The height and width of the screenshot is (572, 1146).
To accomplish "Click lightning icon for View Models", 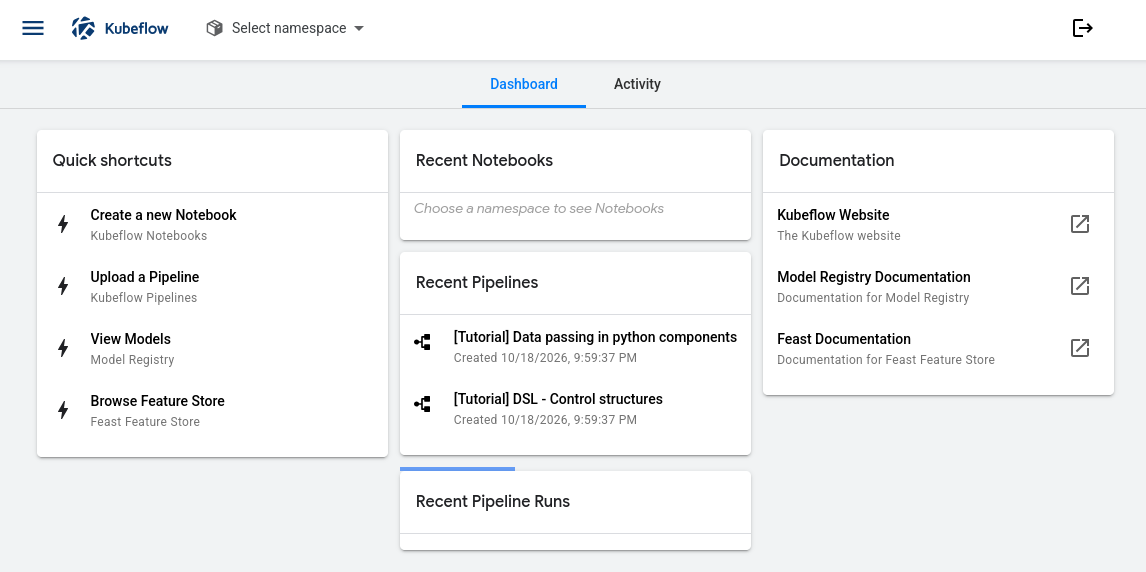I will point(64,348).
